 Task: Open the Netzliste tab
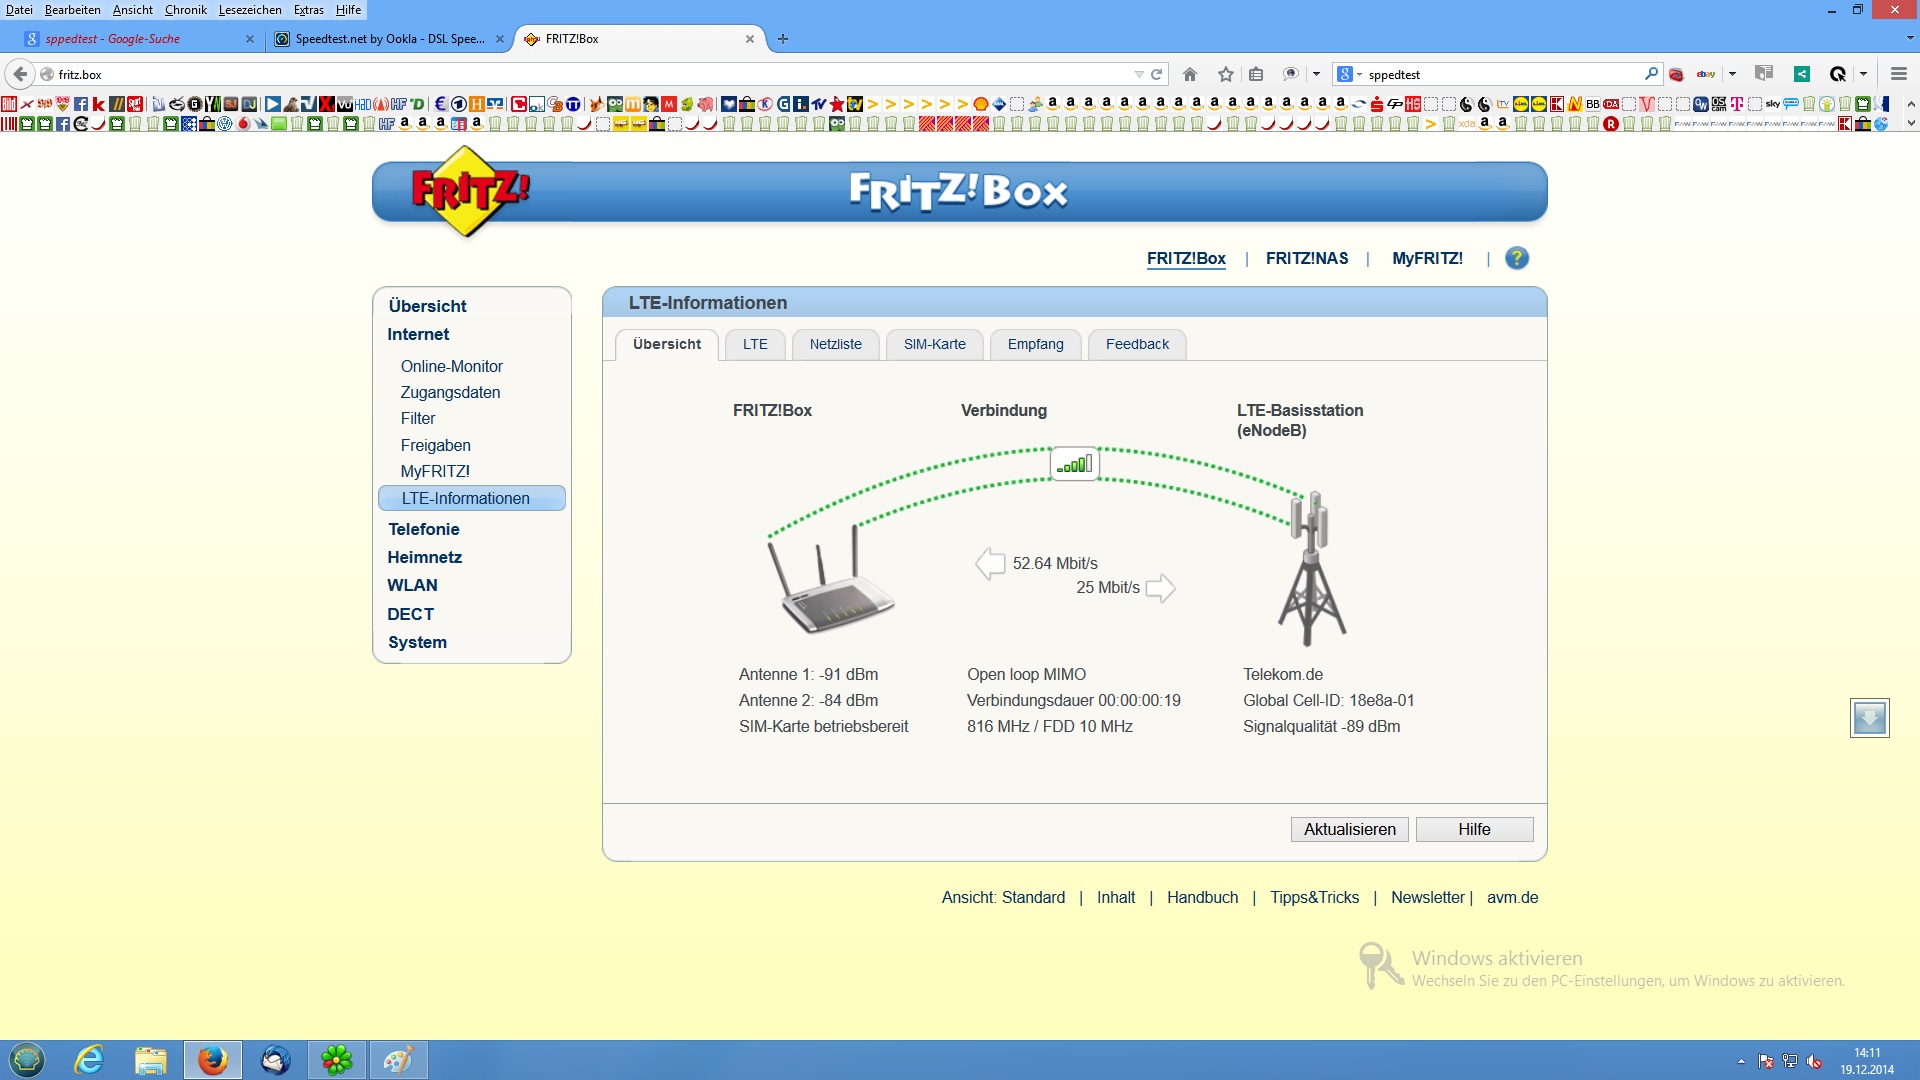(x=835, y=344)
